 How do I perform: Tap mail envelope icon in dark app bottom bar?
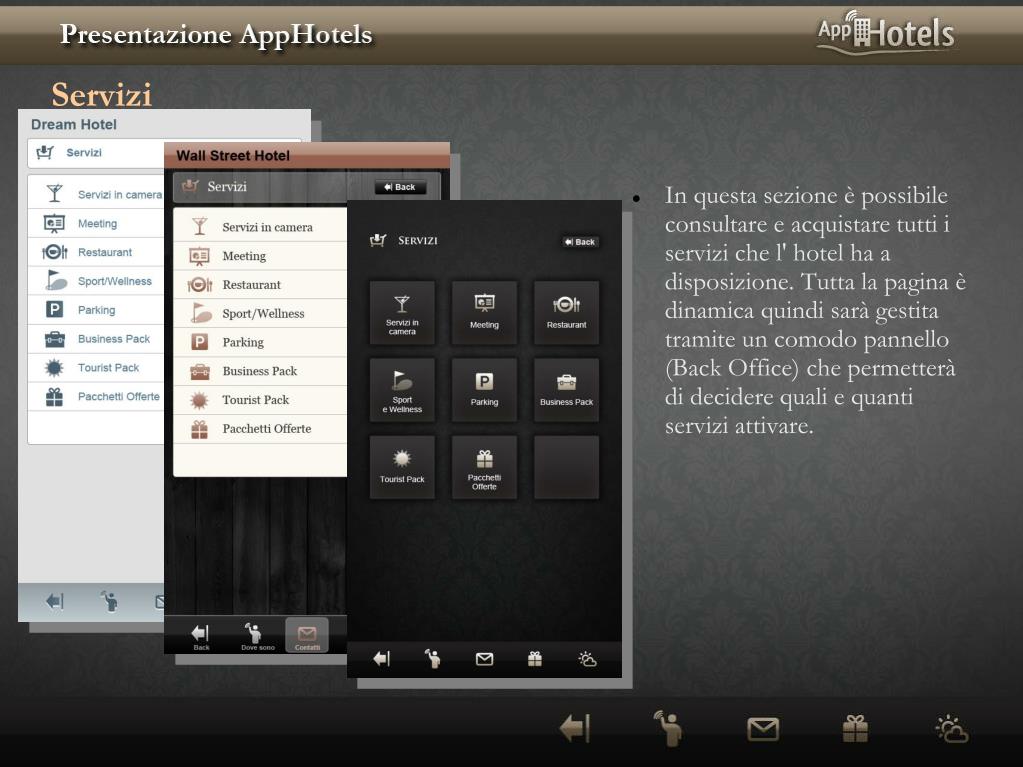(484, 659)
